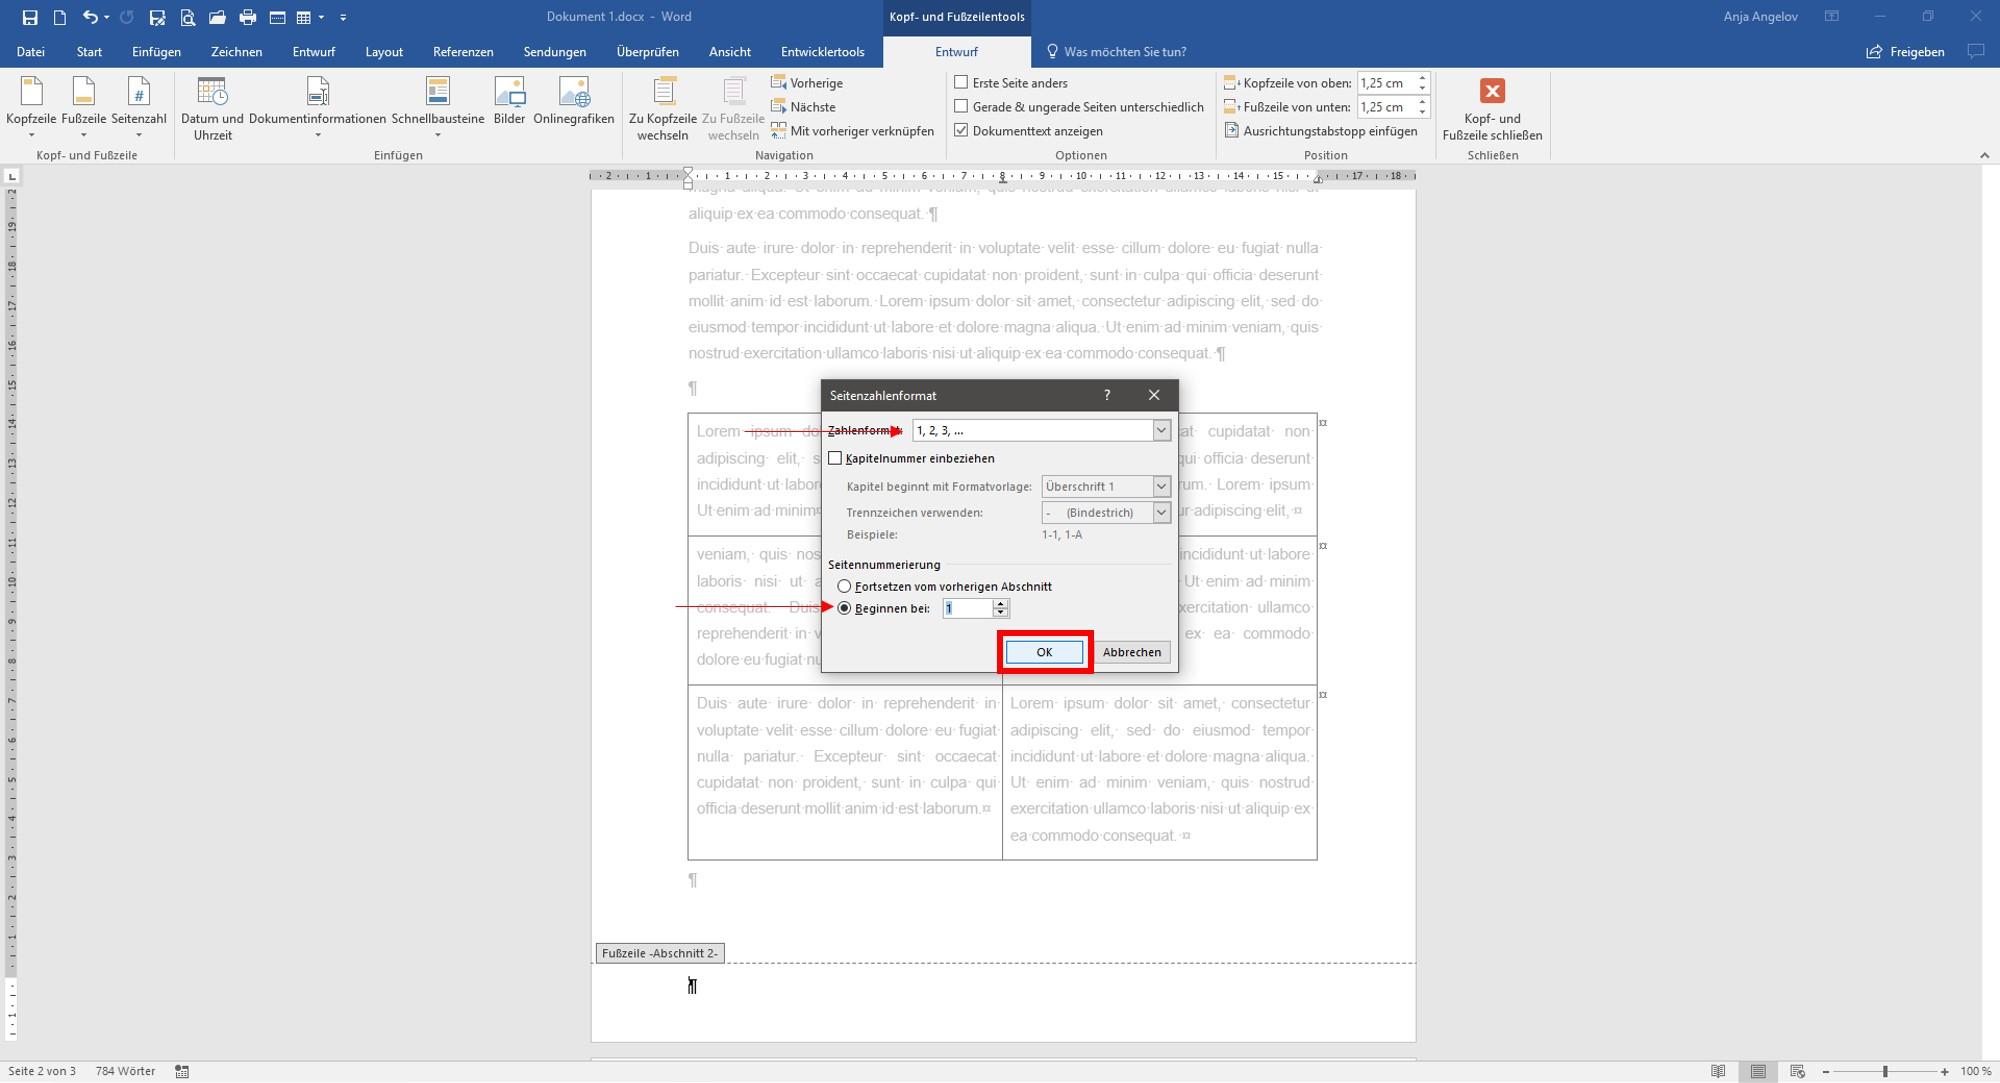
Task: Open the comments speech bubble icon
Action: [x=1975, y=51]
